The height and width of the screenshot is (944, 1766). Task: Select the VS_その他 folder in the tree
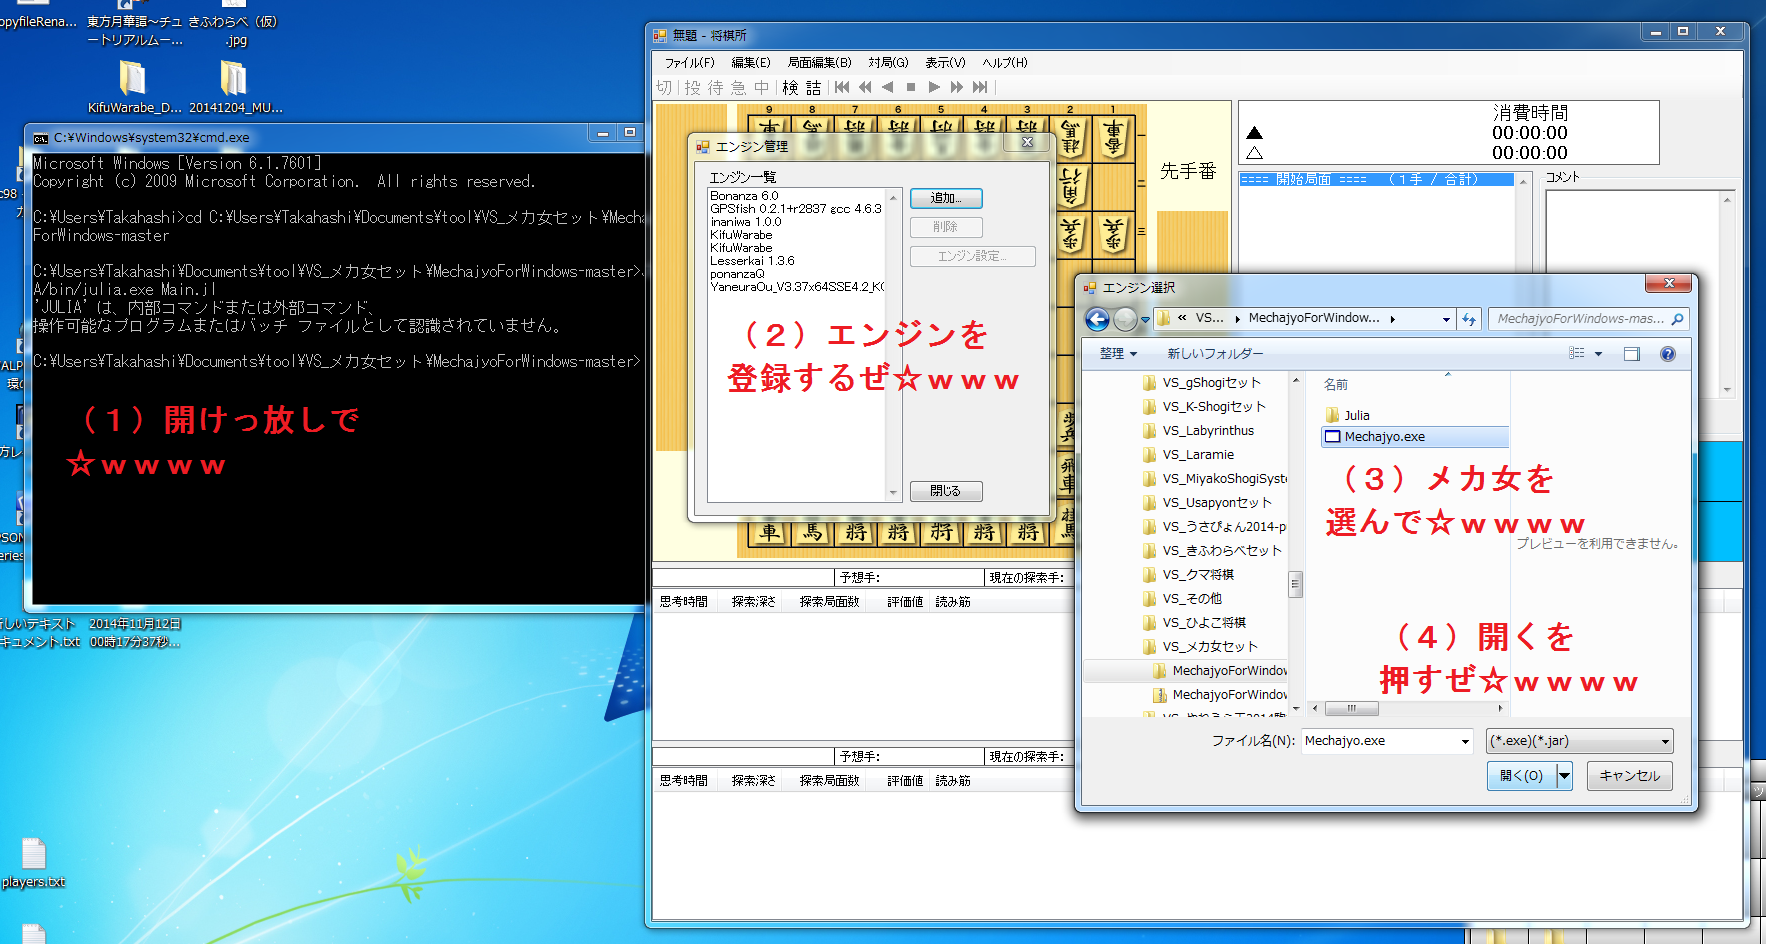tap(1182, 599)
